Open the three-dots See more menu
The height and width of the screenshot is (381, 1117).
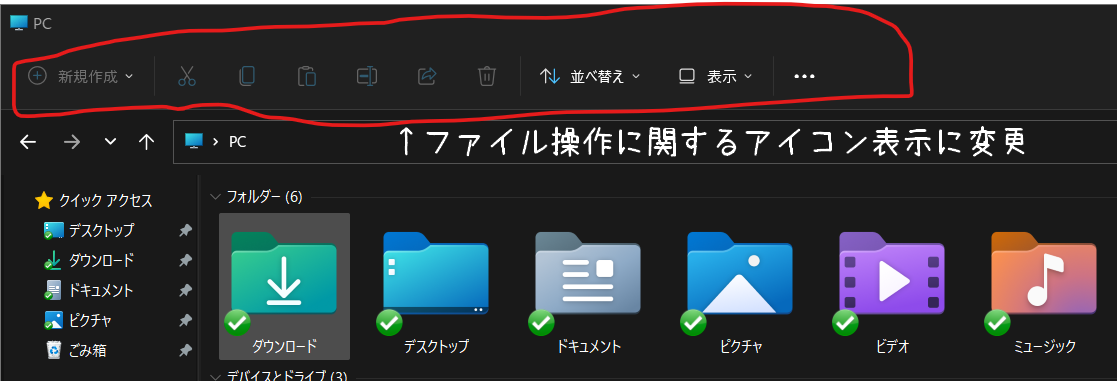804,76
